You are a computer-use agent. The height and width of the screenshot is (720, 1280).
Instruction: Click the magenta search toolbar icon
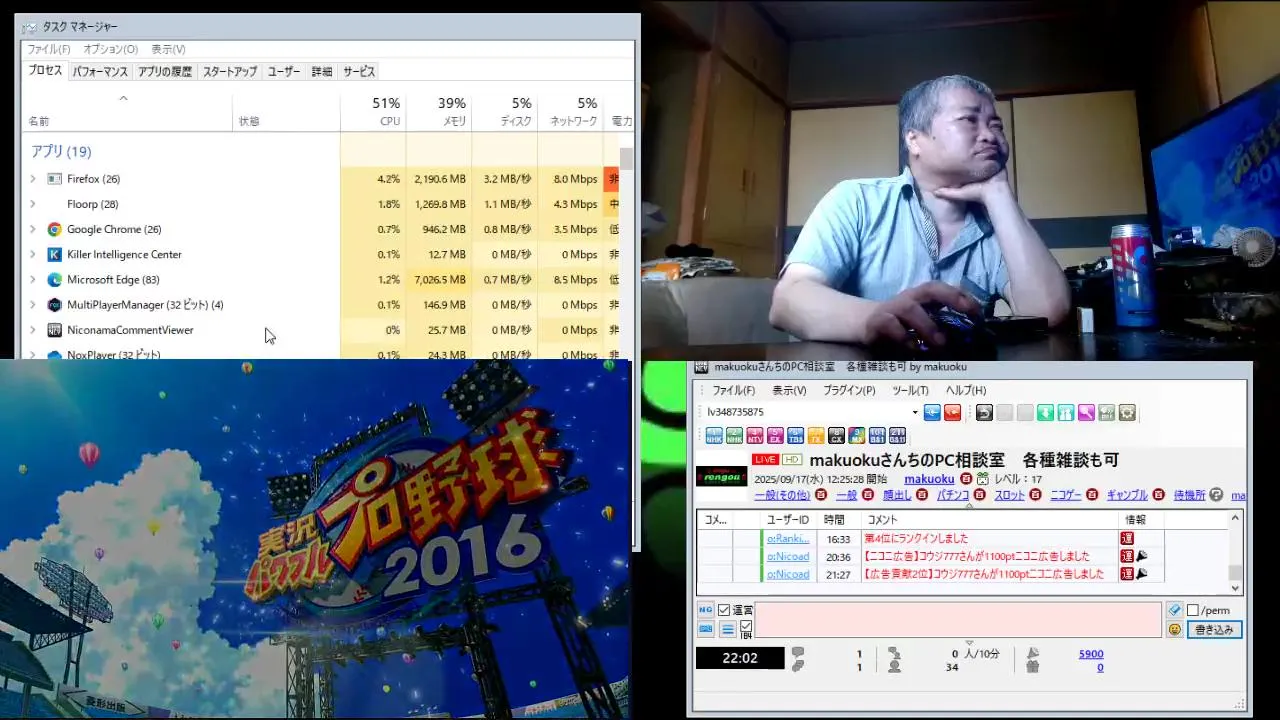(1086, 412)
